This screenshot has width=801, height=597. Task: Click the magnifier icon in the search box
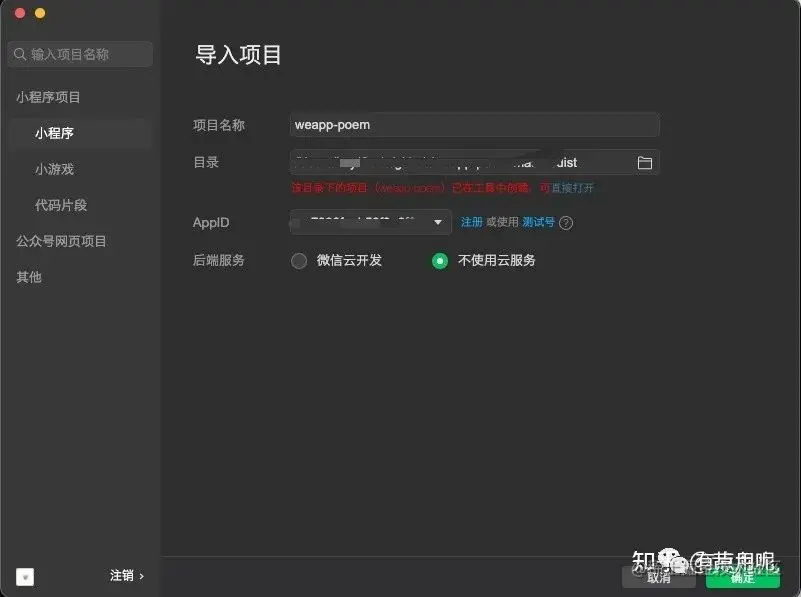click(x=20, y=54)
